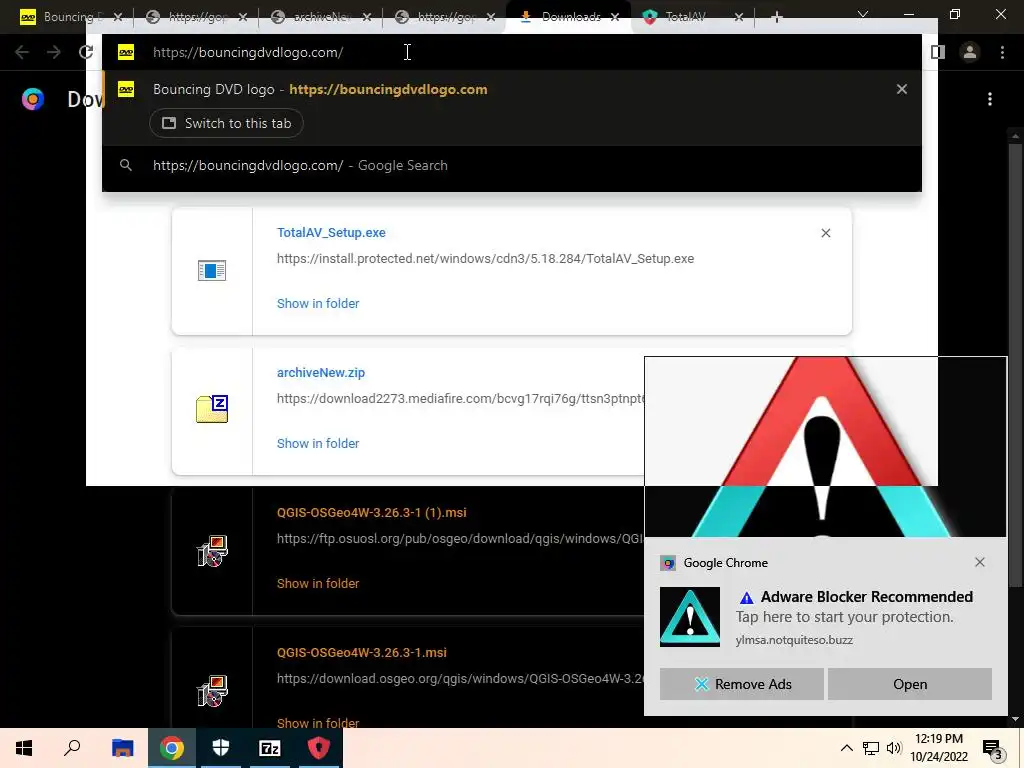Click the Adware Blocker warning thumbnail
Screen dimensions: 1024x768
pos(690,616)
